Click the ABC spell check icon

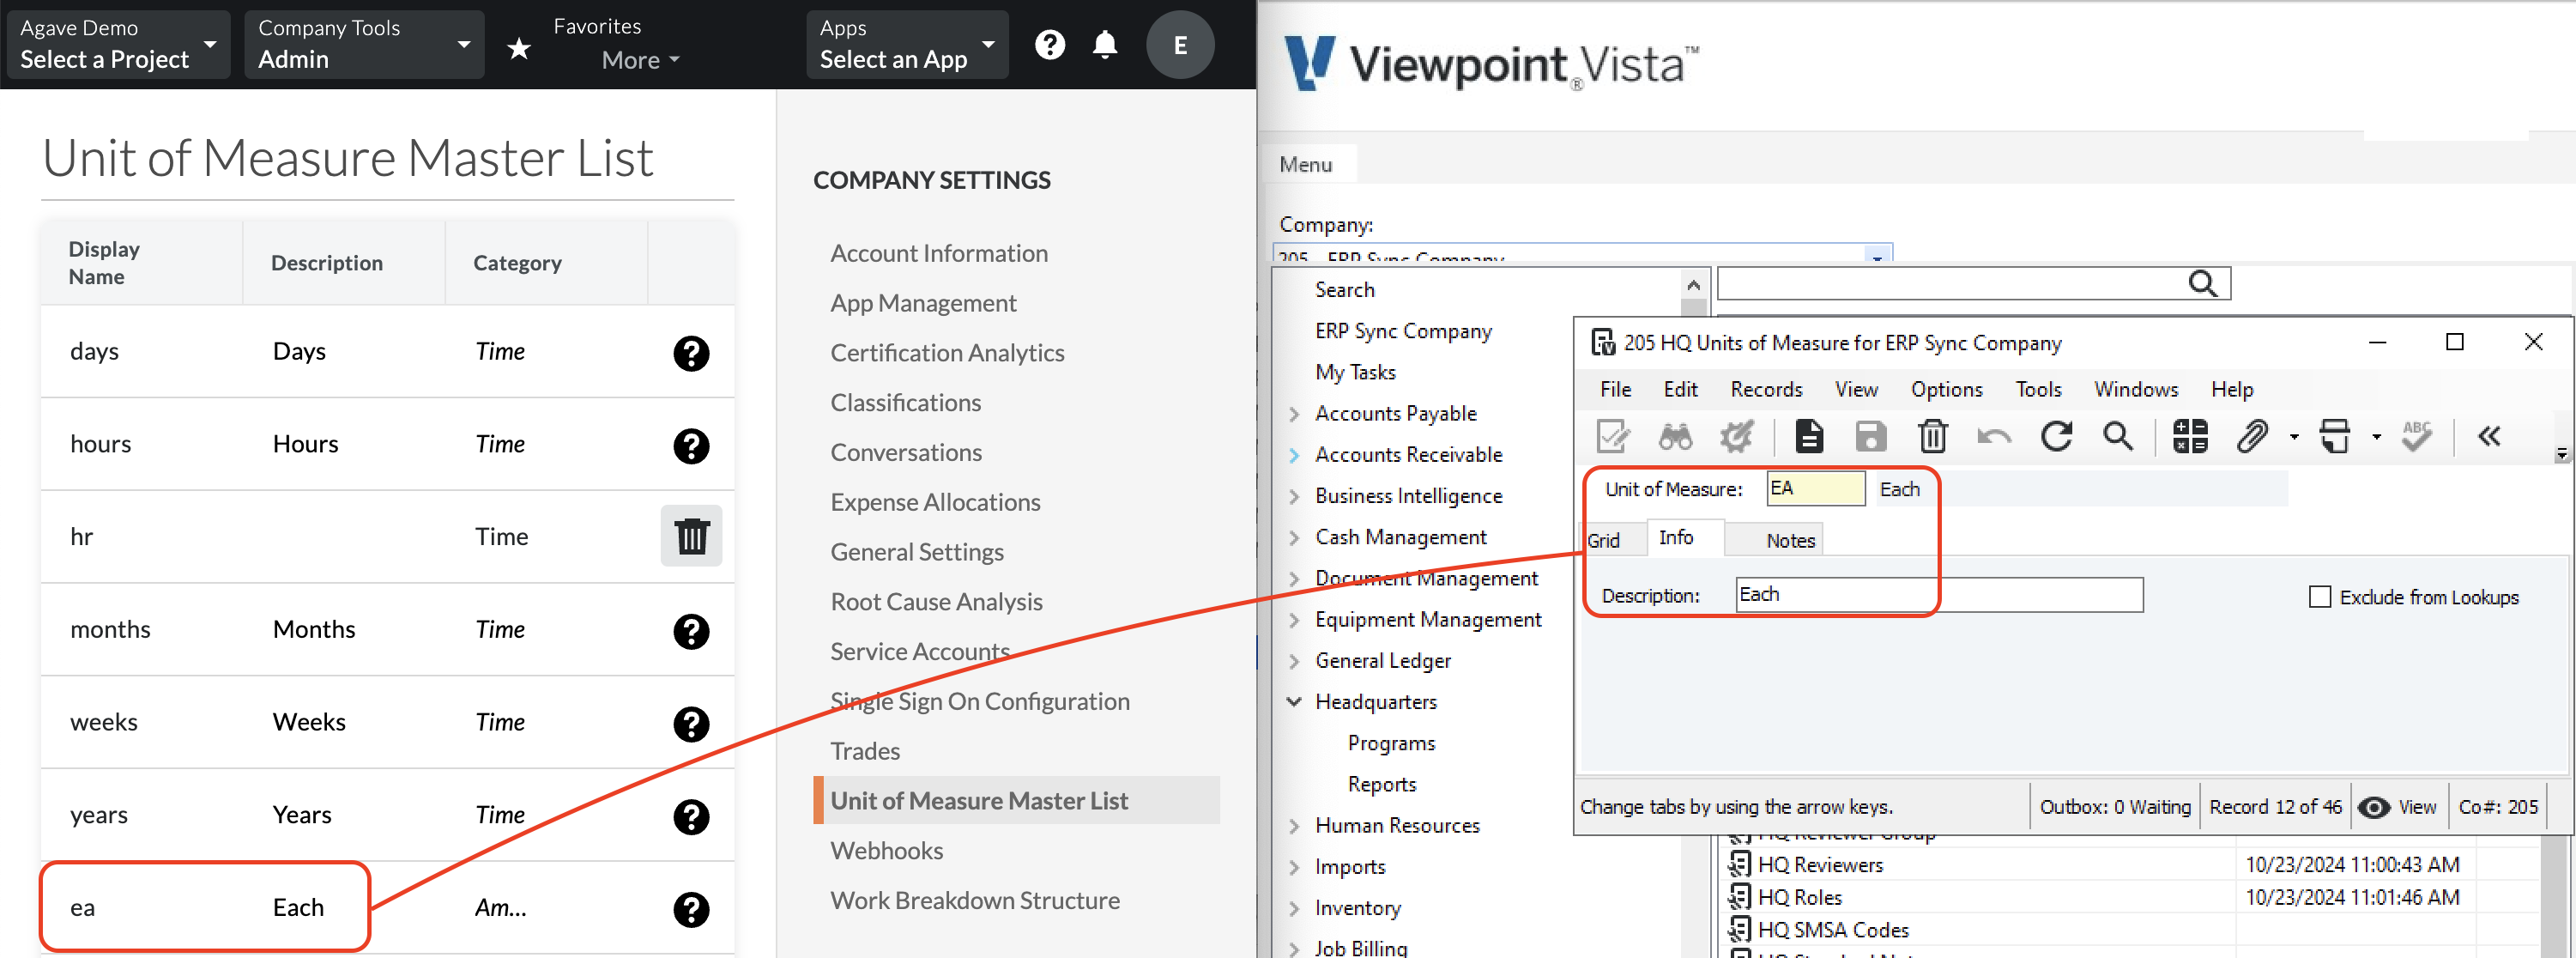pos(2416,437)
